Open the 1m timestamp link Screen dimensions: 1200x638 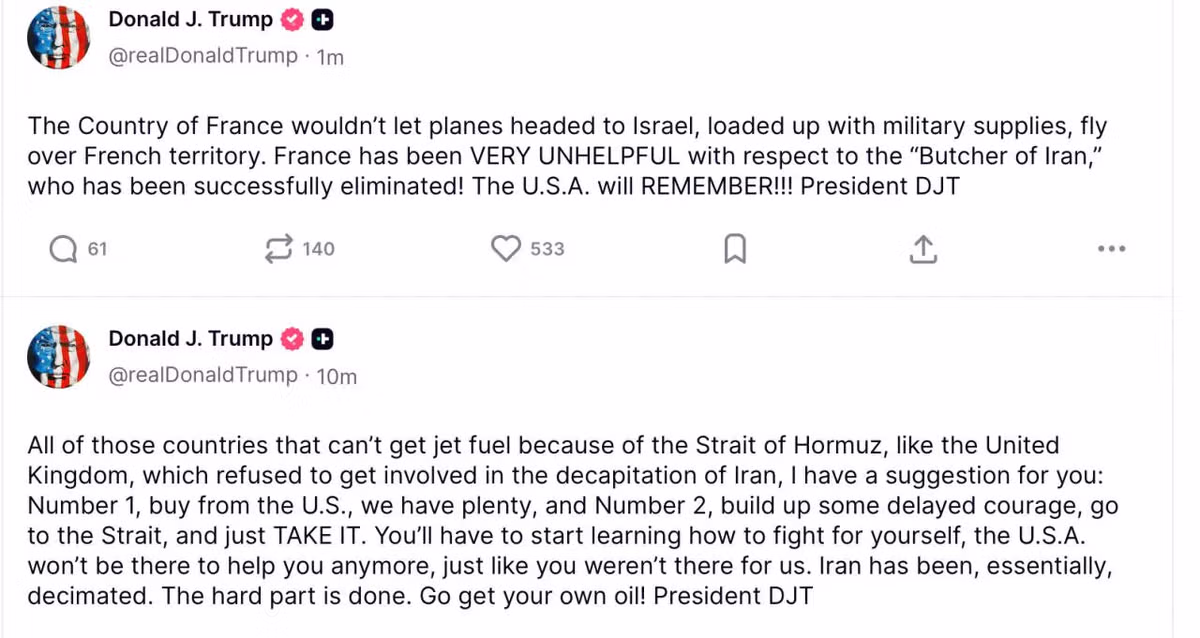pos(330,57)
